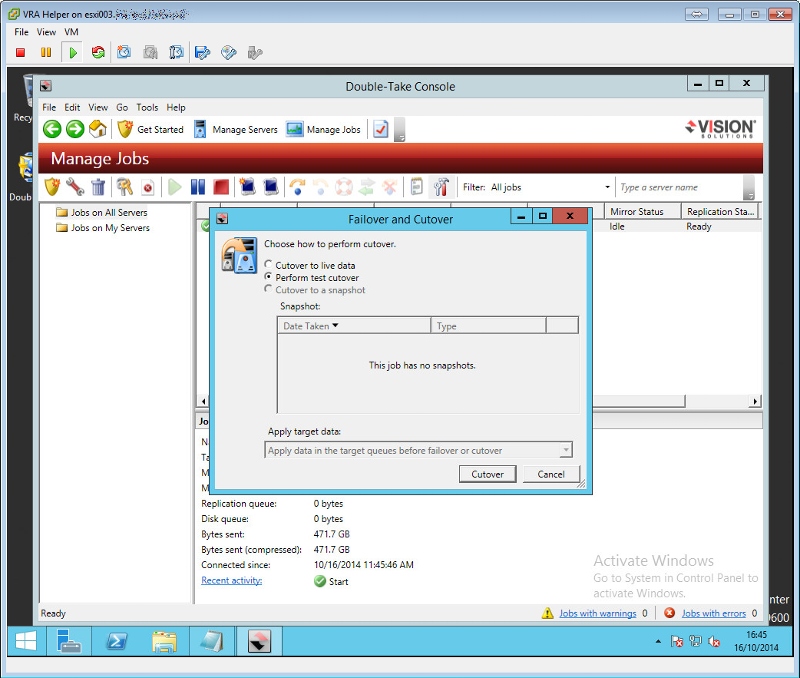800x678 pixels.
Task: Open Jobs with errors link
Action: click(x=714, y=613)
